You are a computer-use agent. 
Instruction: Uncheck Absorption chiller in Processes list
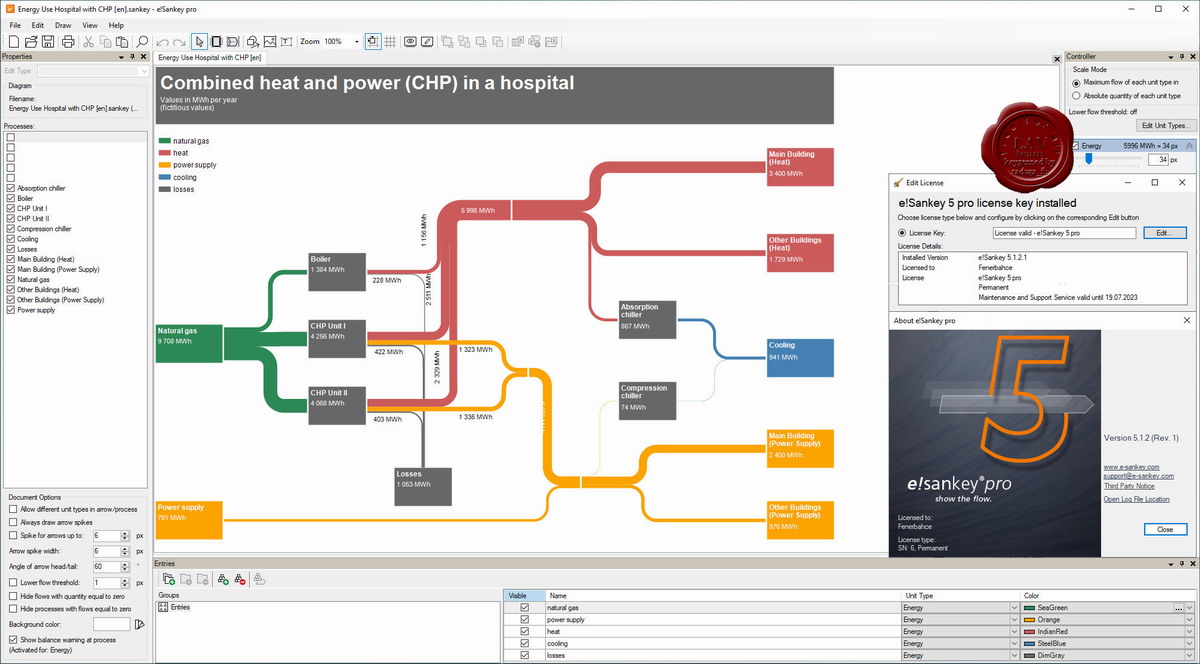coord(11,188)
